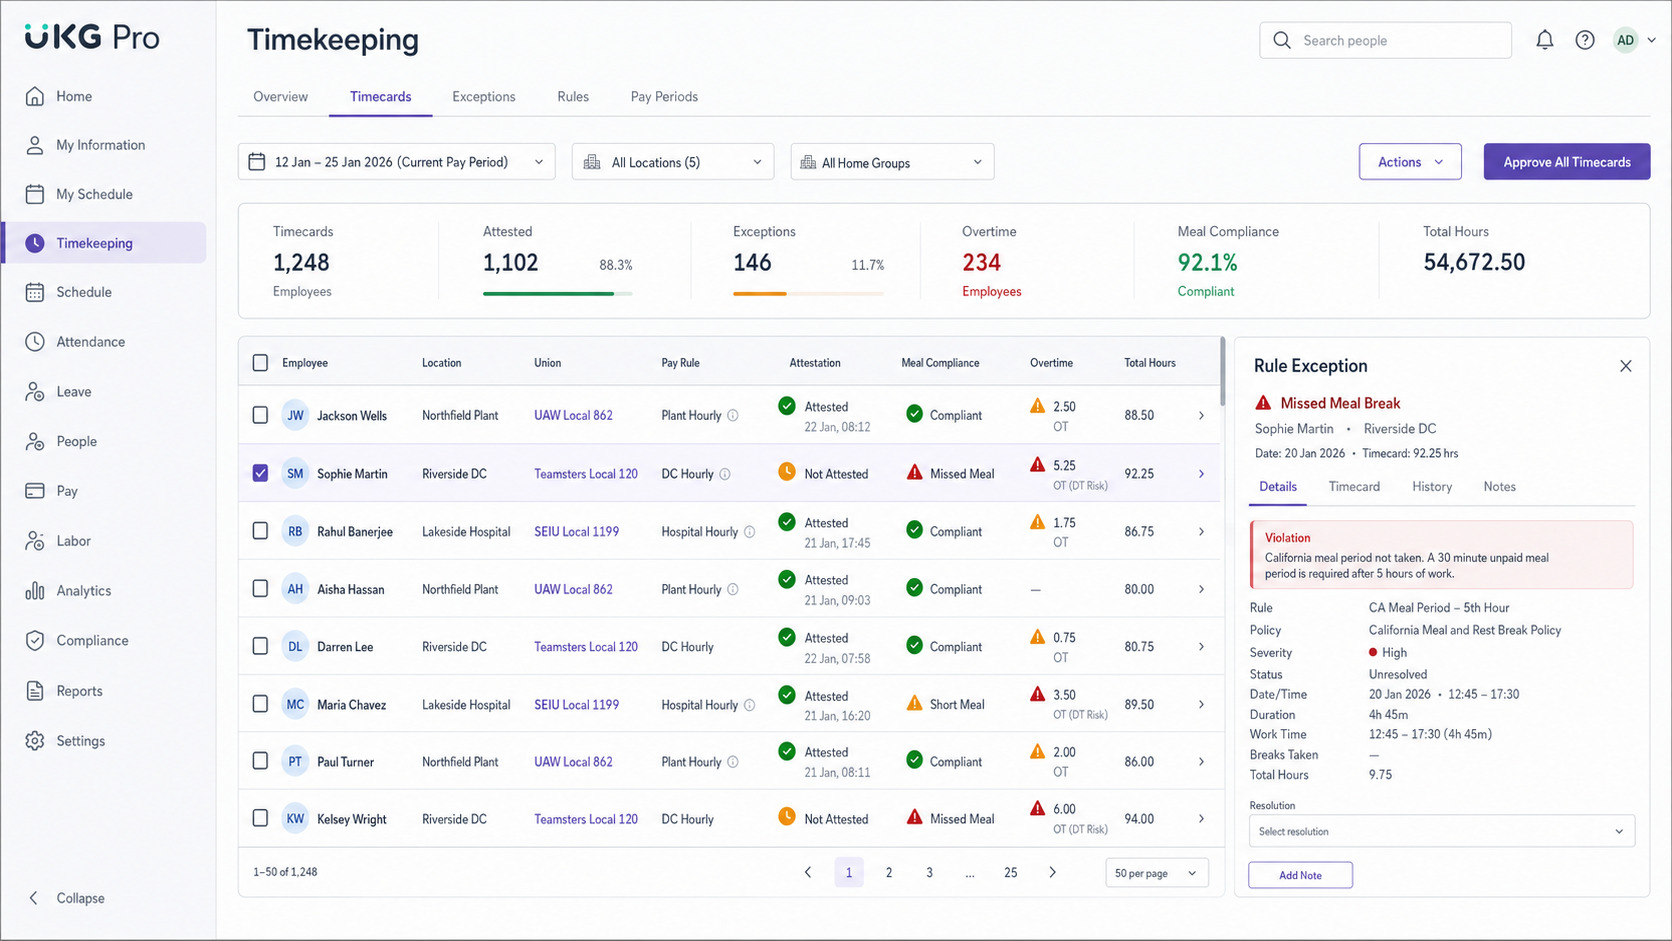The width and height of the screenshot is (1672, 941).
Task: Check the Aisha Hassan row checkbox
Action: point(260,589)
